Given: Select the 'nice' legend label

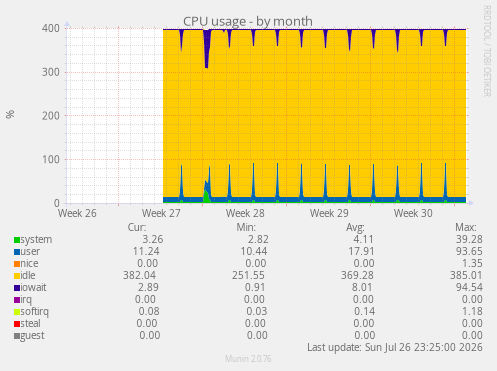Looking at the screenshot, I should click(29, 264).
